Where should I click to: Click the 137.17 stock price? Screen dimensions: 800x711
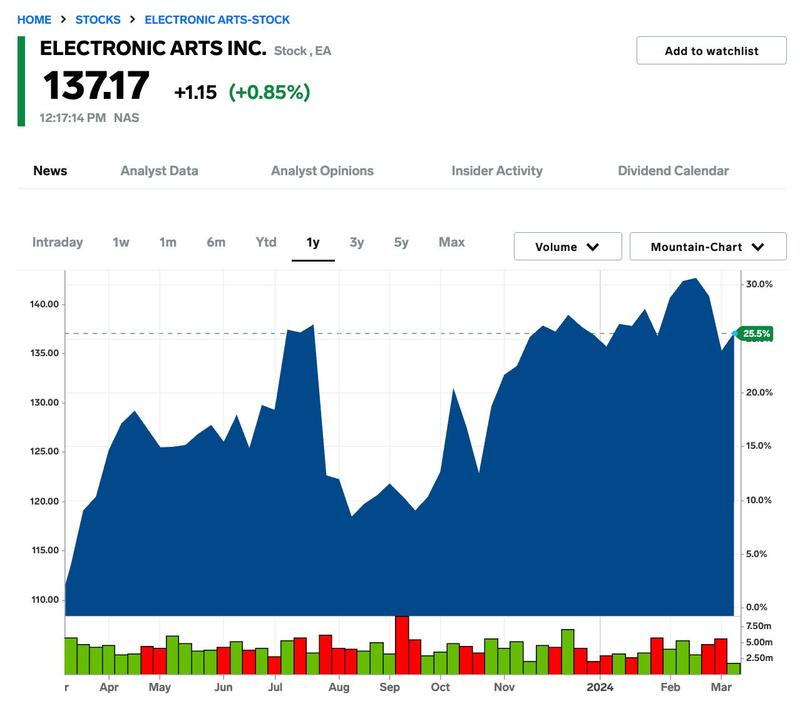tap(96, 86)
